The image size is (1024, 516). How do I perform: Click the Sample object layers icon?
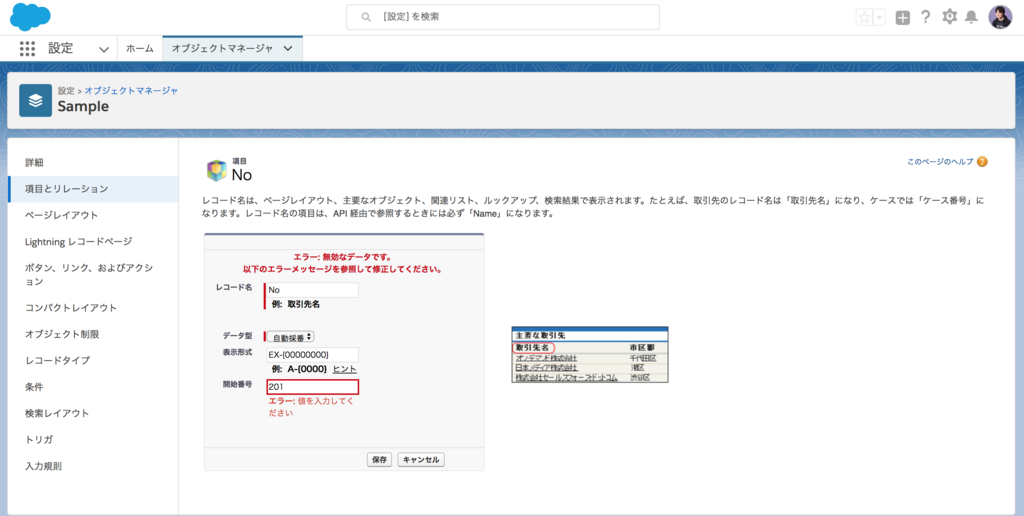[x=35, y=100]
